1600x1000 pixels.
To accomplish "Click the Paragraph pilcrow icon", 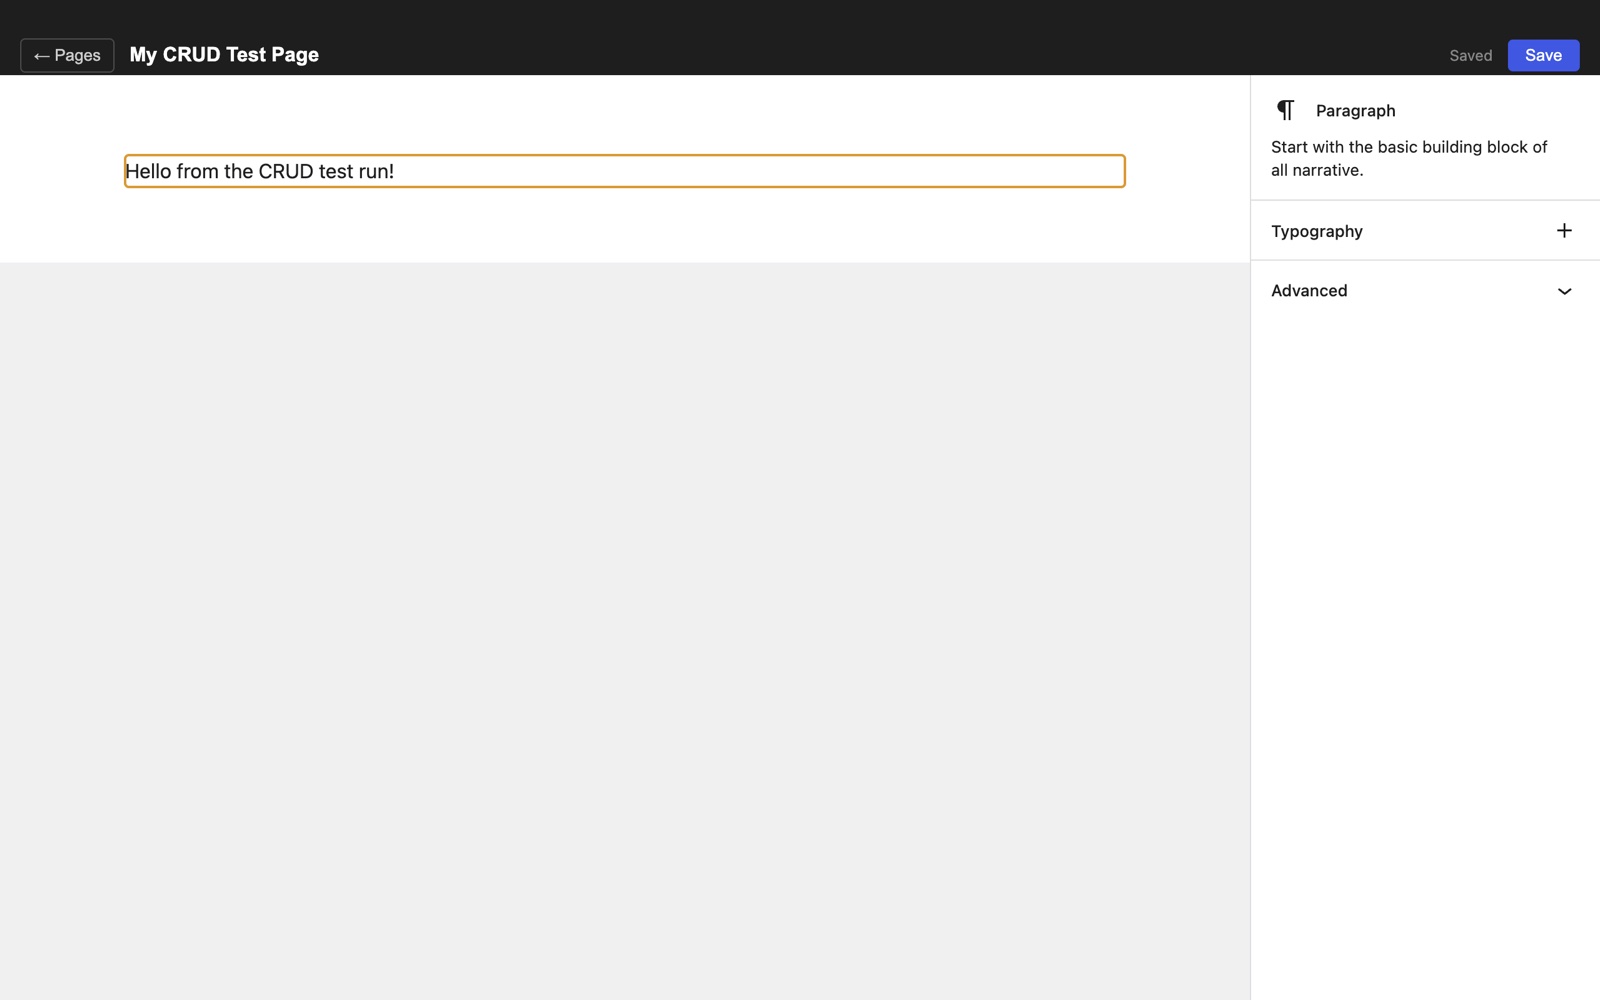I will [x=1286, y=110].
